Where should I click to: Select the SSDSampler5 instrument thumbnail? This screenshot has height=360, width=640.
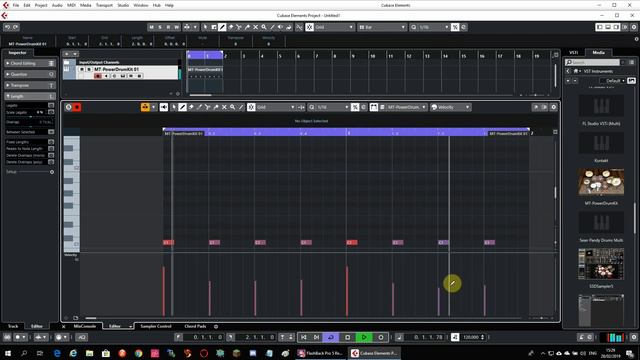(601, 264)
